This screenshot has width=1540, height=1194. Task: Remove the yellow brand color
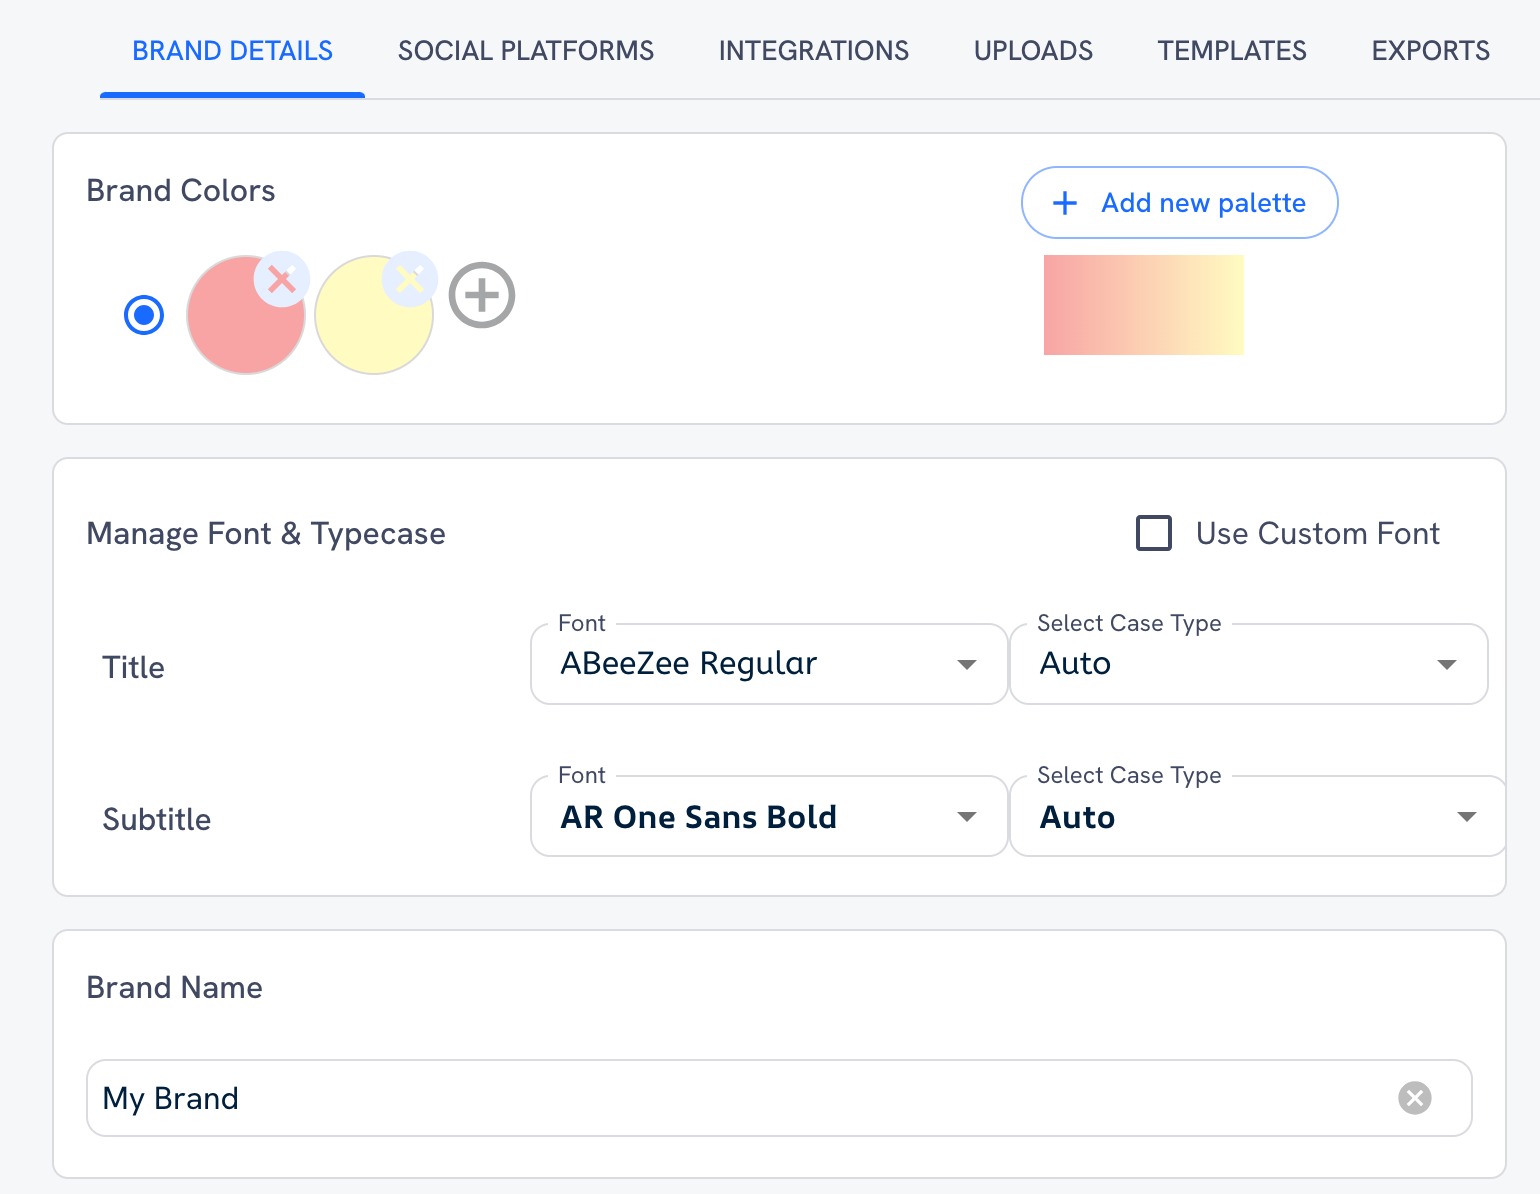[x=409, y=280]
